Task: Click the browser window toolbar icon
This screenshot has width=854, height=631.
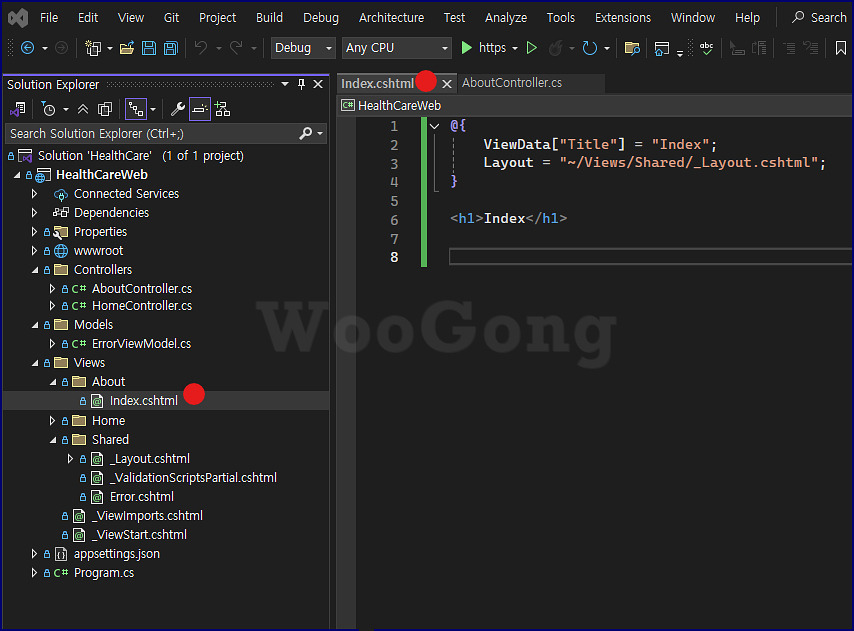Action: click(x=662, y=48)
